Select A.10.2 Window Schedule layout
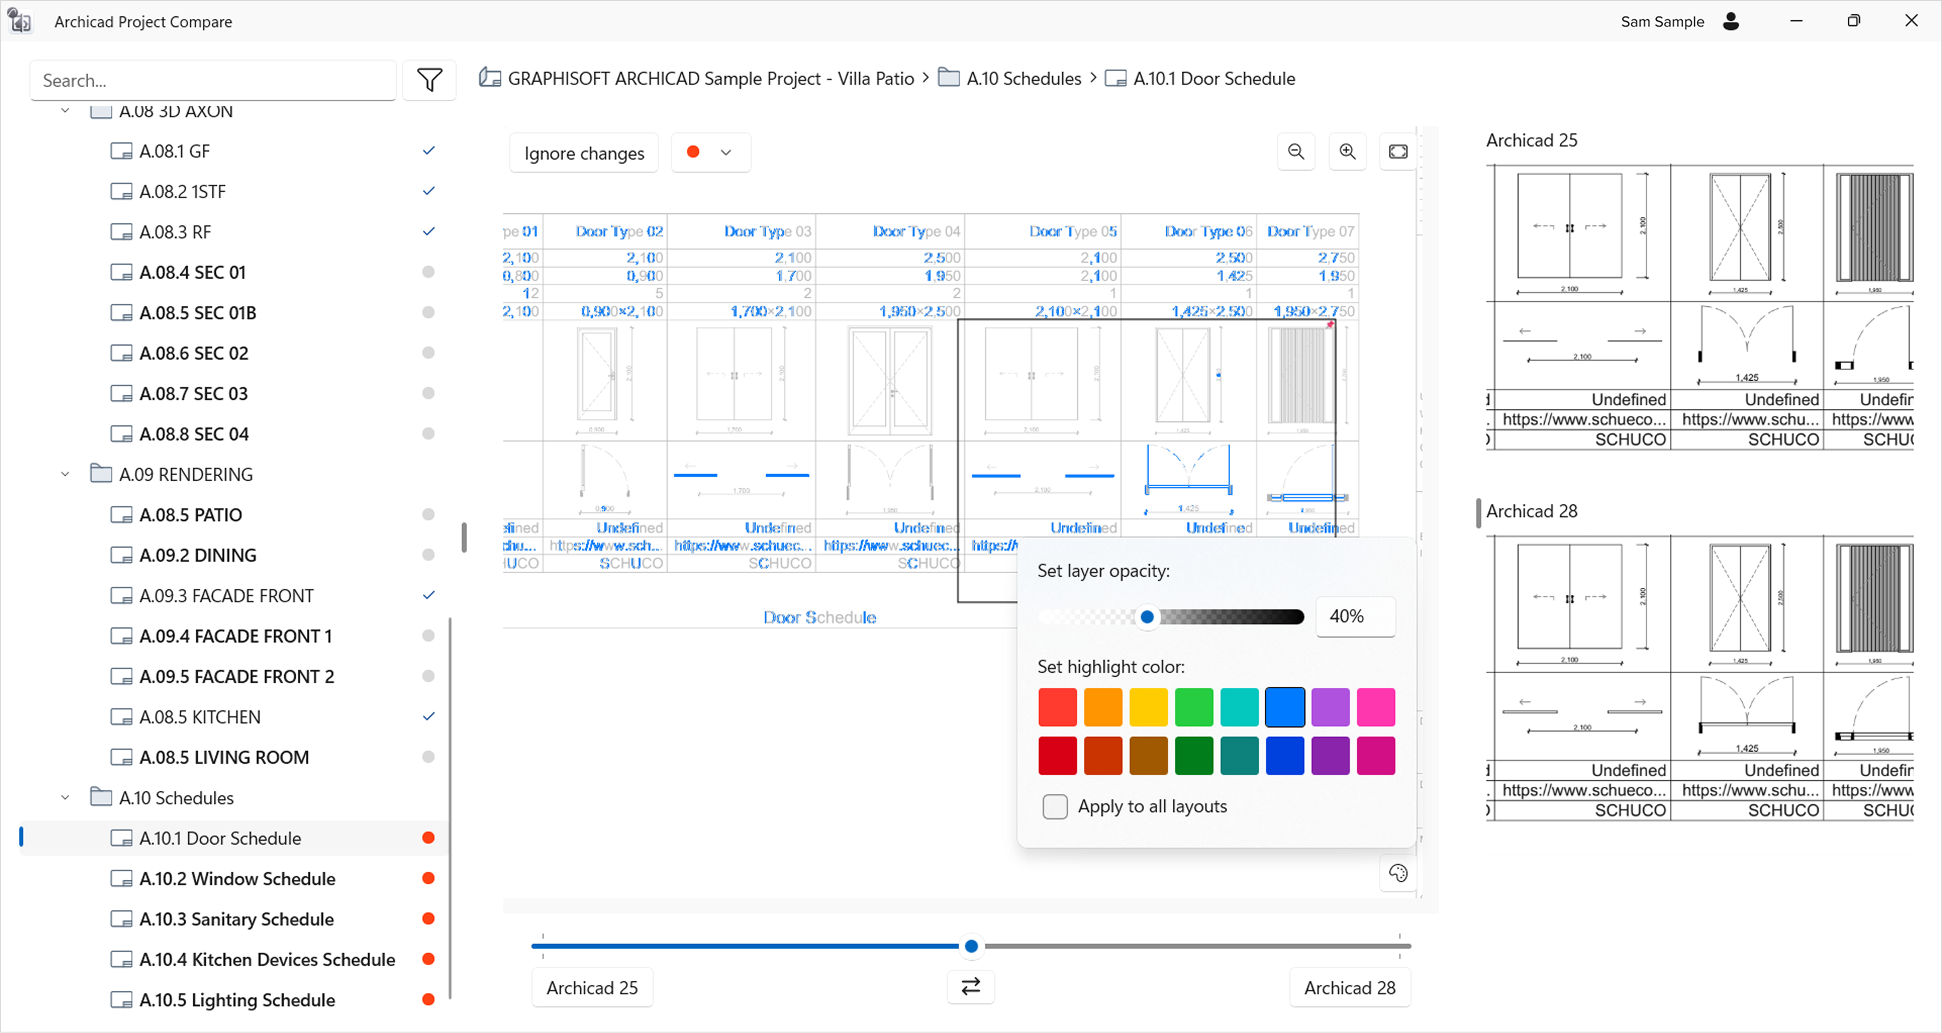 click(237, 879)
